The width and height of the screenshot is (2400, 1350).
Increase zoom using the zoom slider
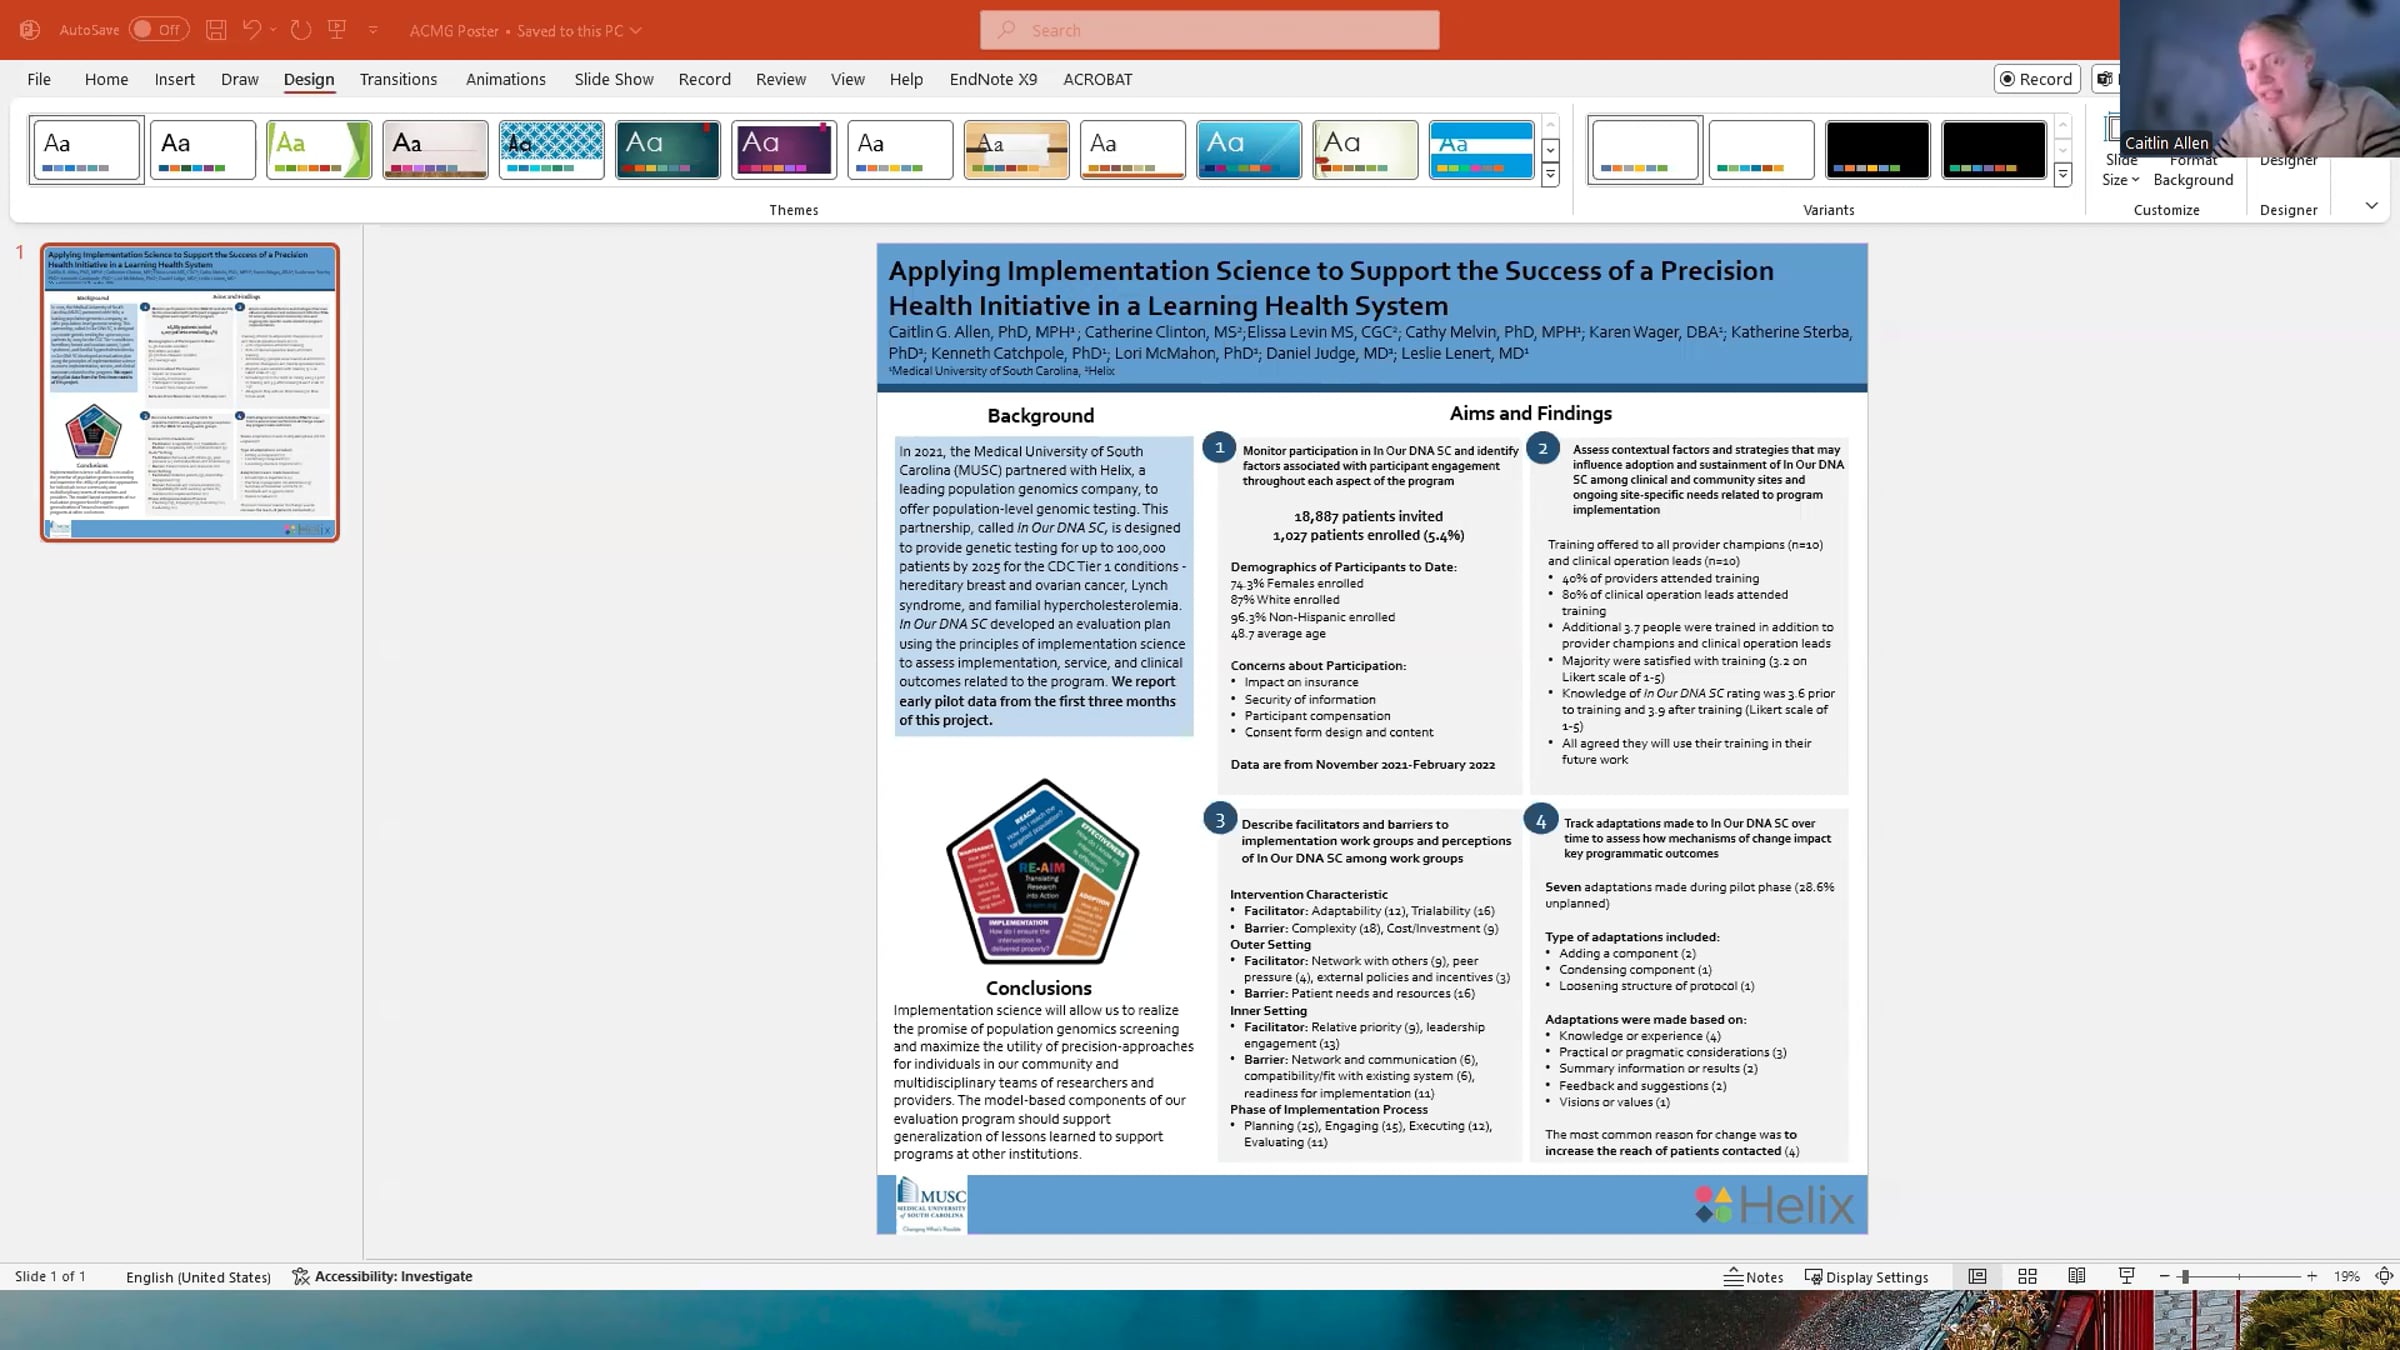pyautogui.click(x=2311, y=1276)
